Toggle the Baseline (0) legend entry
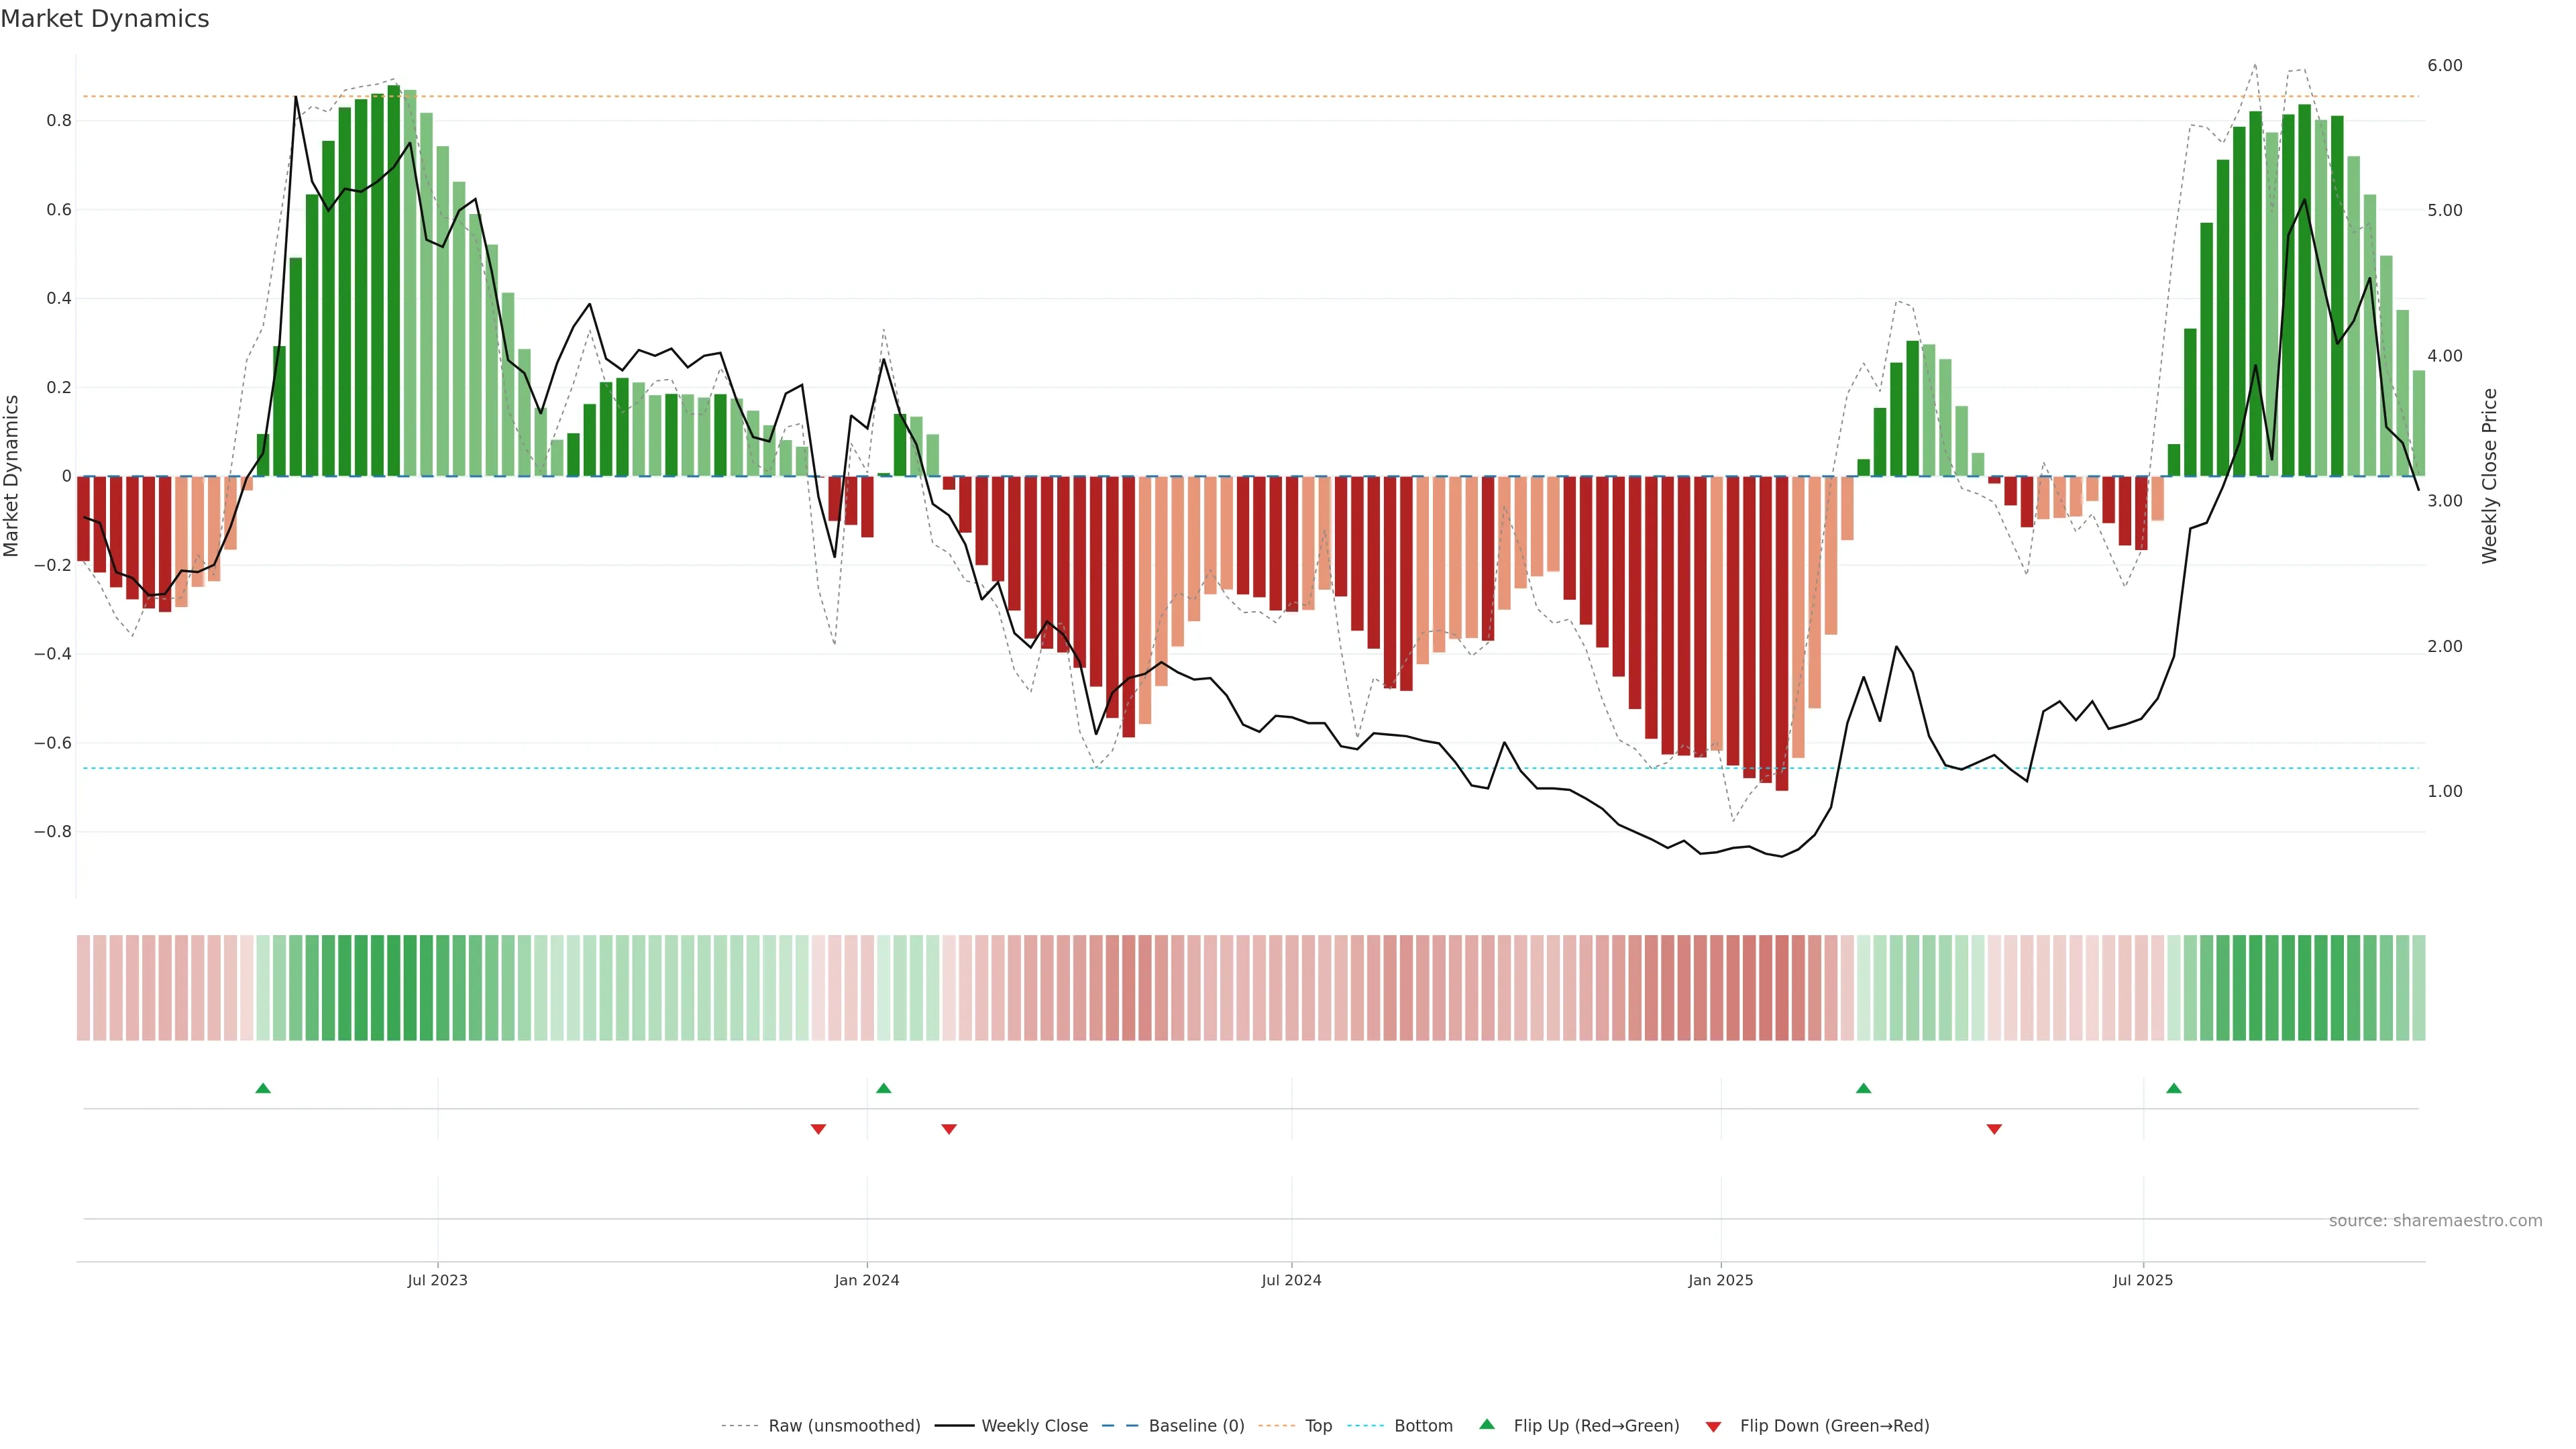Image resolution: width=2576 pixels, height=1449 pixels. [1196, 1426]
